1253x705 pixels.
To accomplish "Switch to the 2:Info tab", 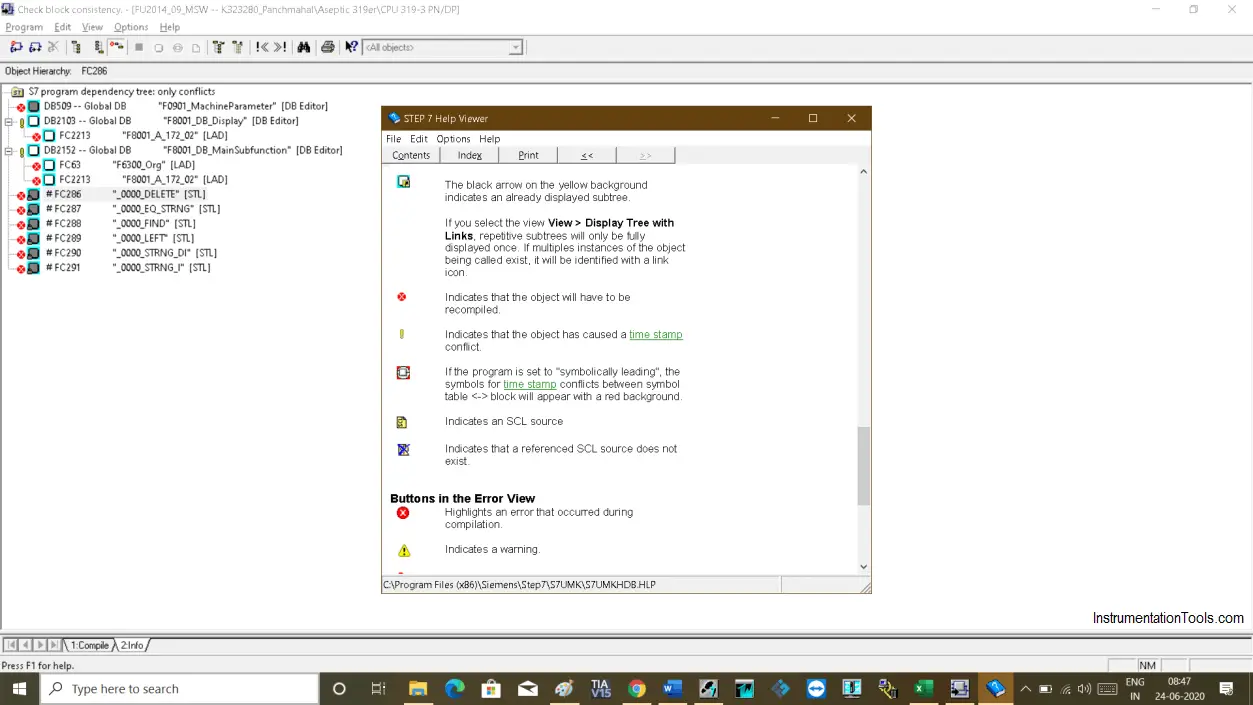I will pyautogui.click(x=132, y=645).
